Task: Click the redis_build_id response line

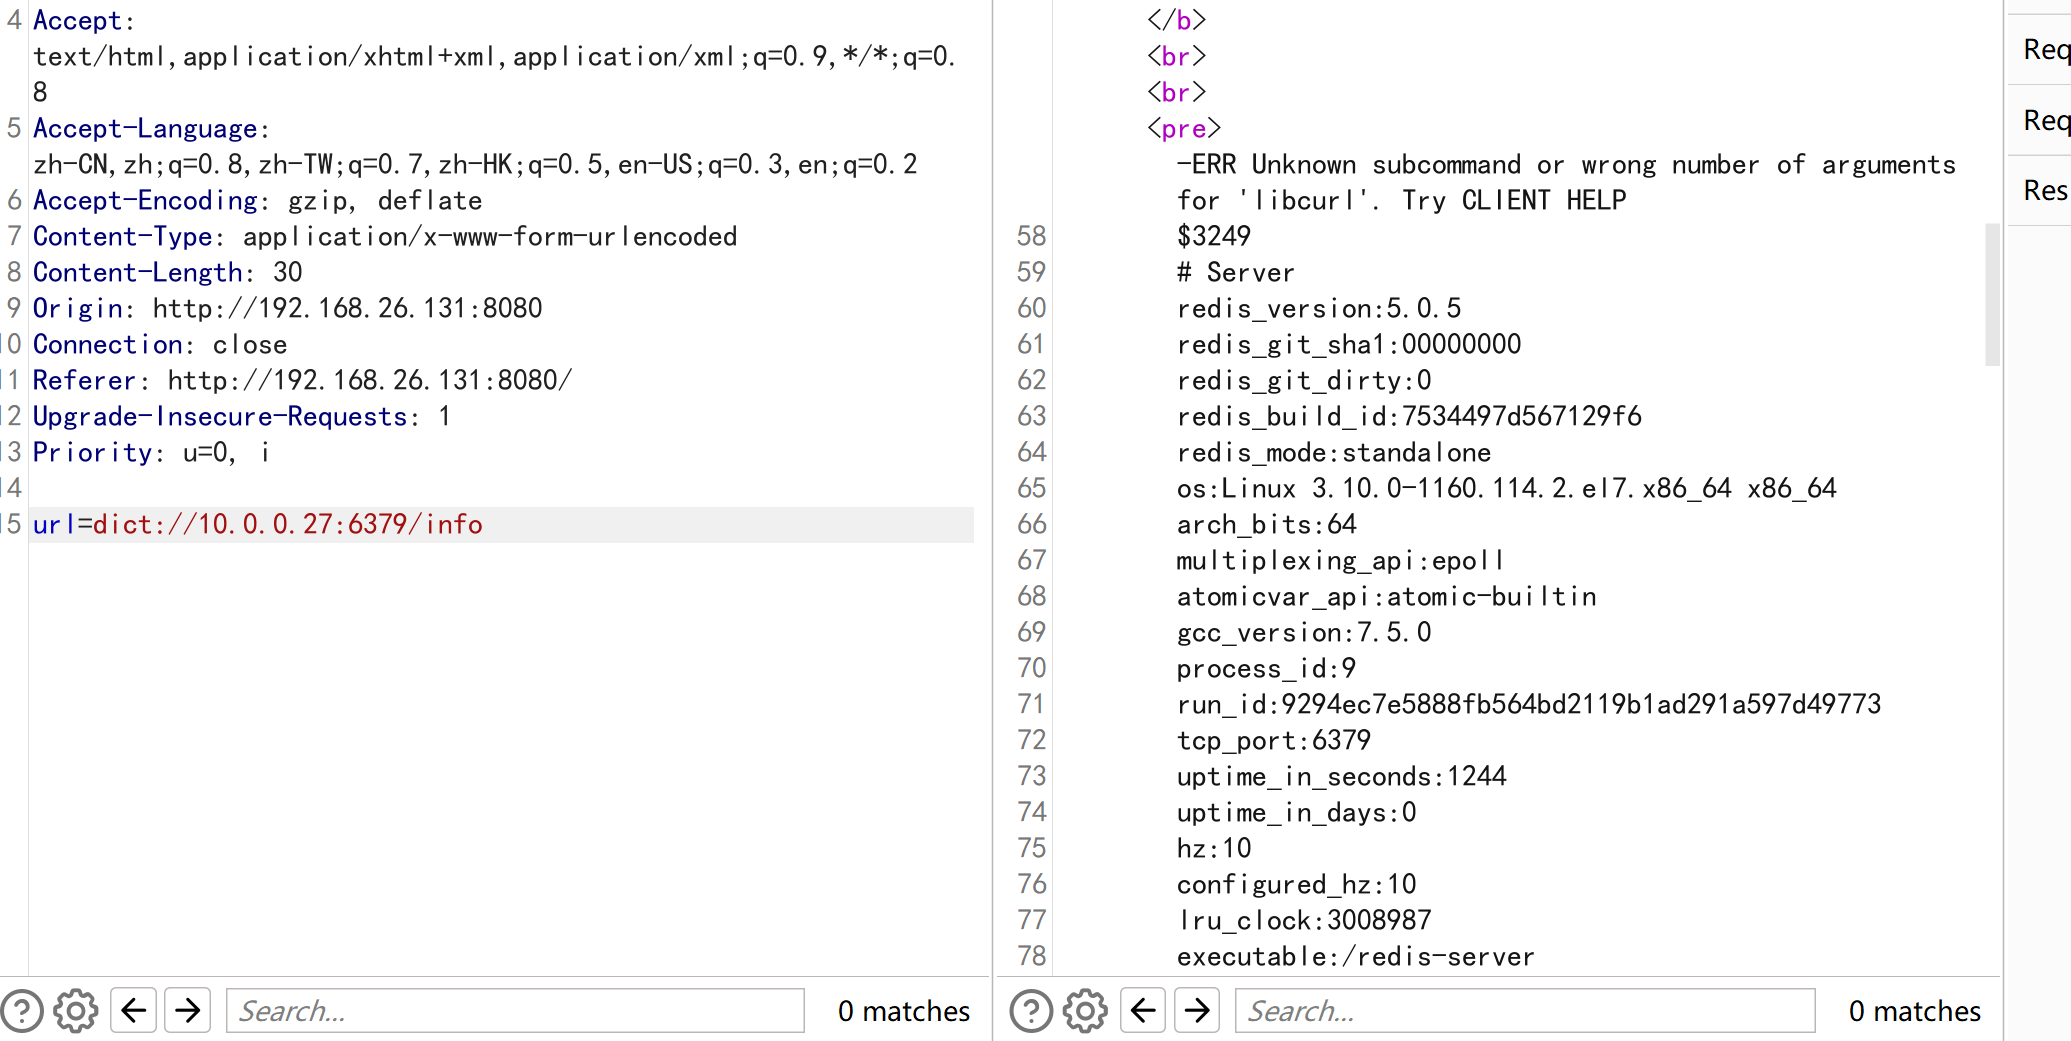Action: [1409, 416]
